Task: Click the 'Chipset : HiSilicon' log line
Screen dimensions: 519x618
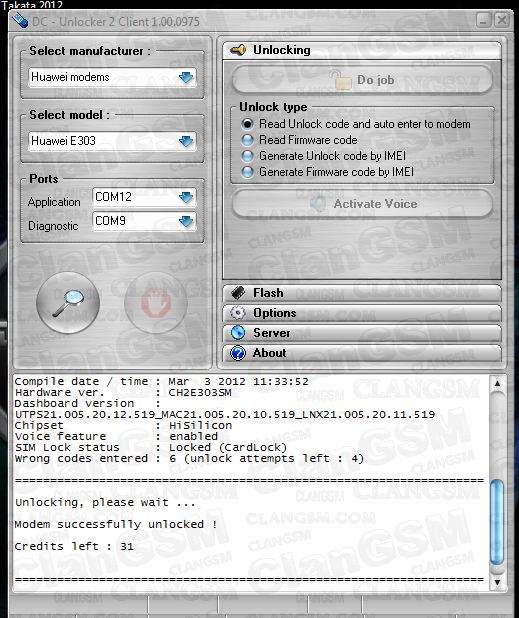Action: 123,426
